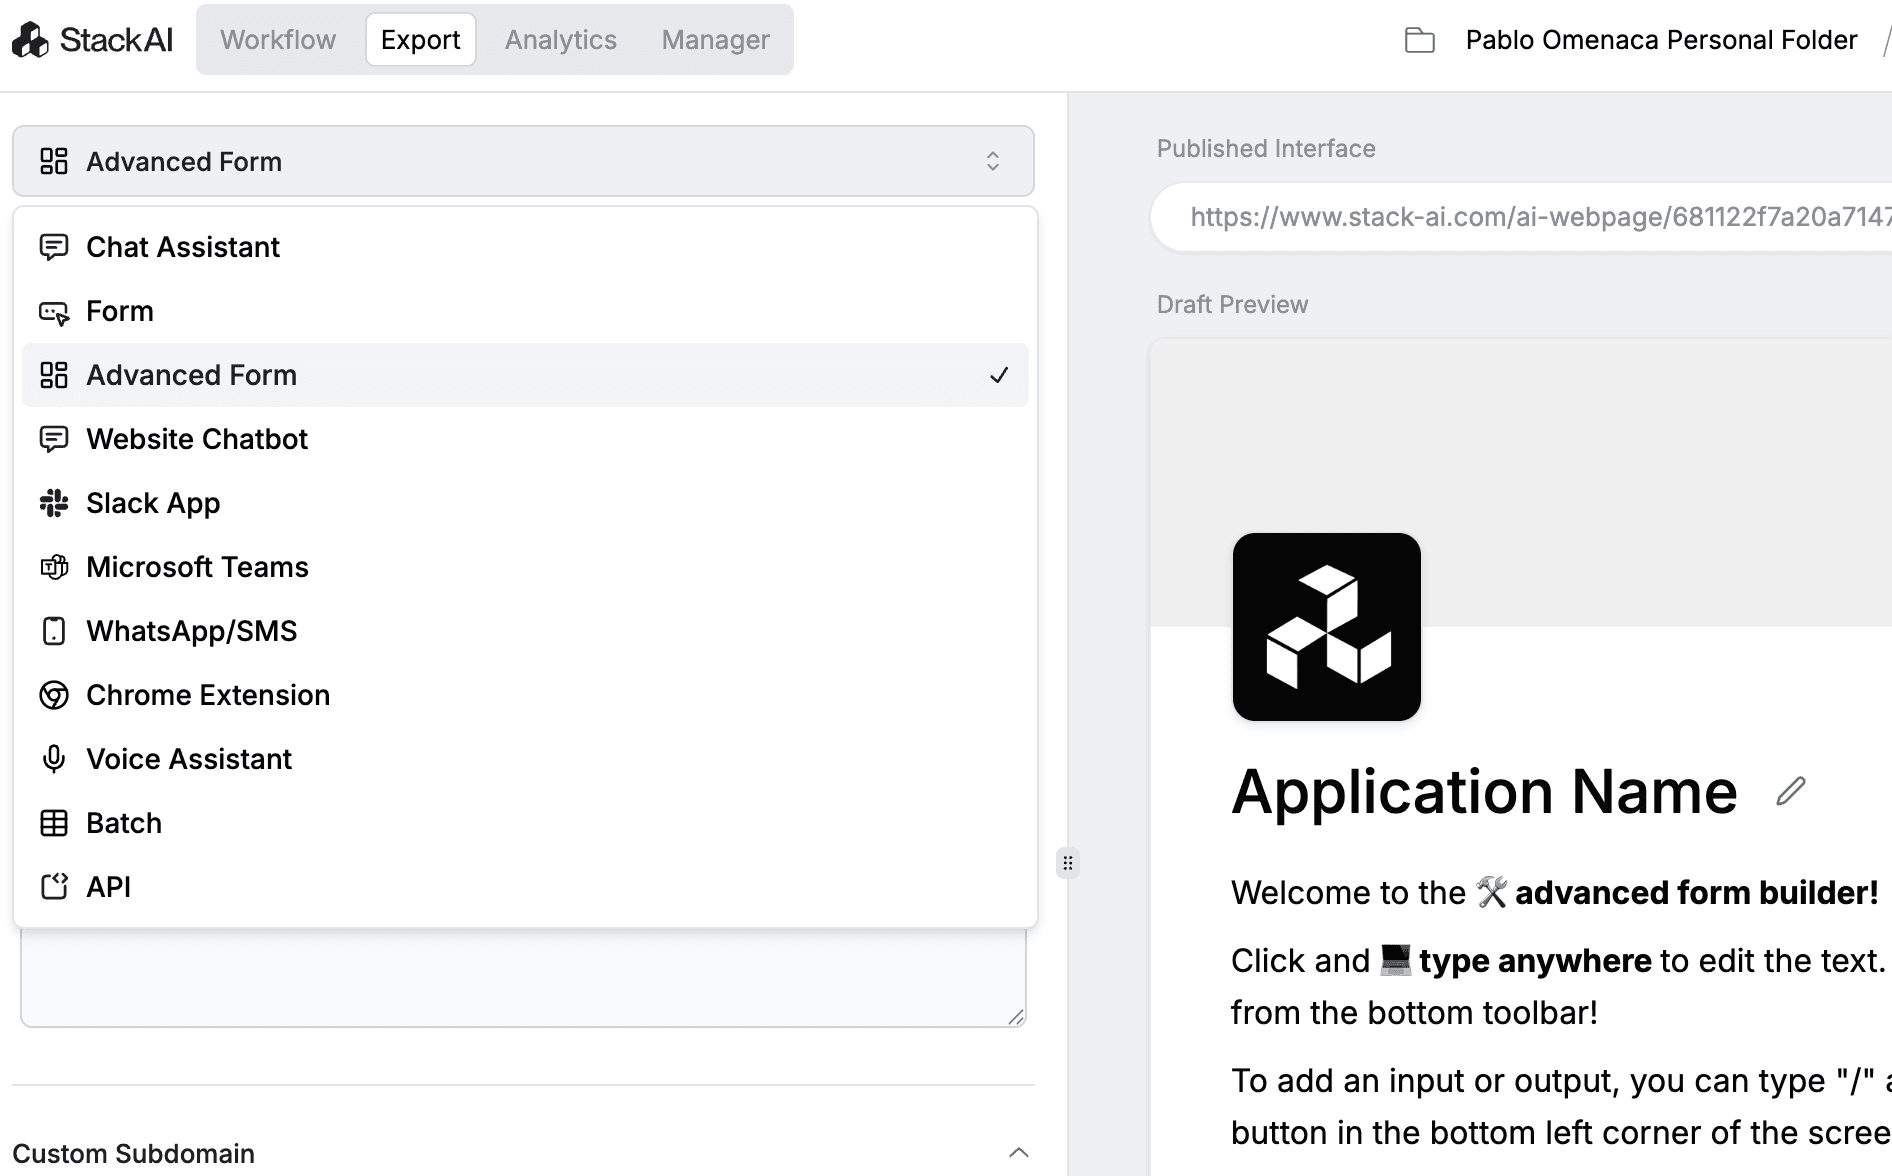Collapse the Custom Subdomain section
This screenshot has width=1892, height=1176.
click(1018, 1153)
